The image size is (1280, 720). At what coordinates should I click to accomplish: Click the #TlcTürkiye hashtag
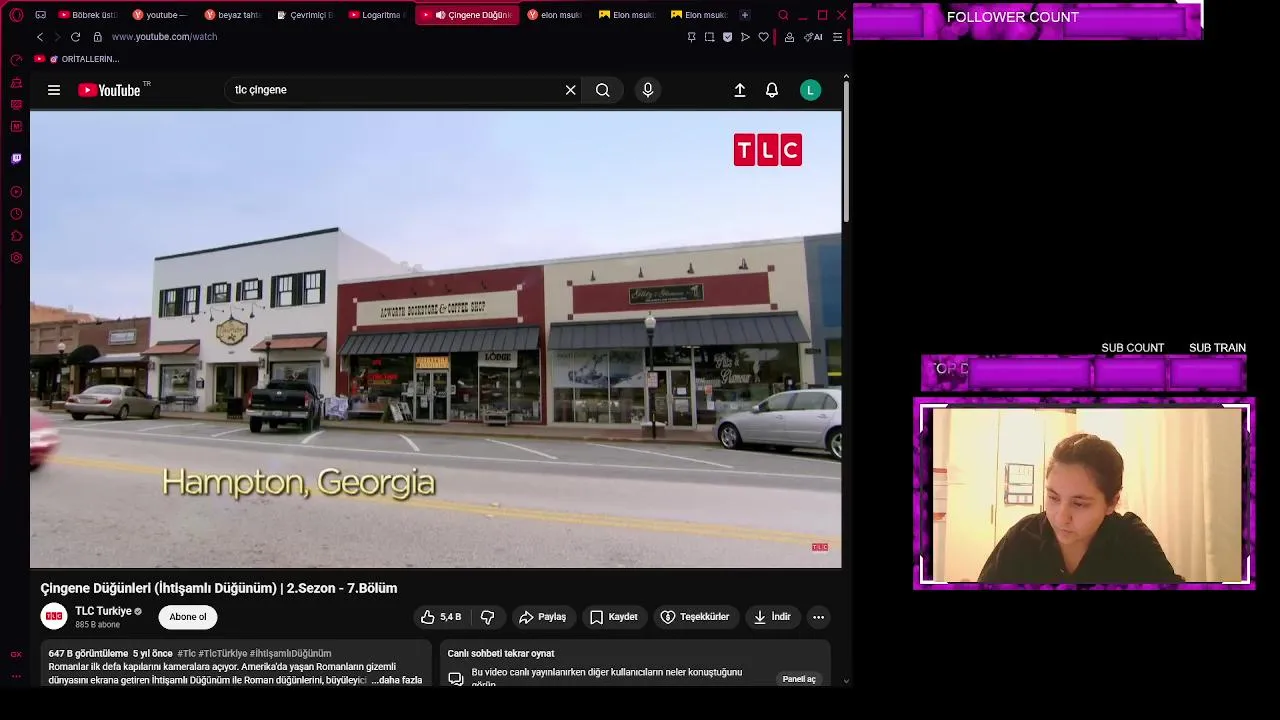pyautogui.click(x=222, y=653)
